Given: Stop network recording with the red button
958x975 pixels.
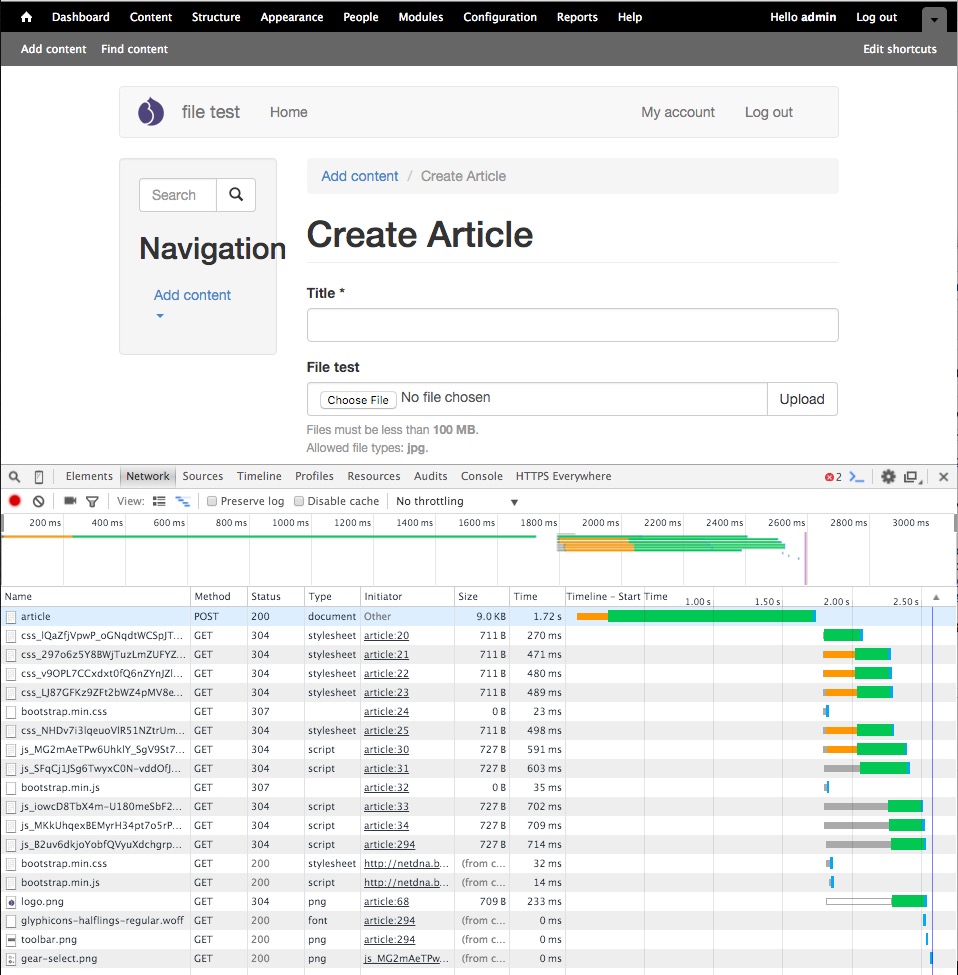Looking at the screenshot, I should click(14, 500).
